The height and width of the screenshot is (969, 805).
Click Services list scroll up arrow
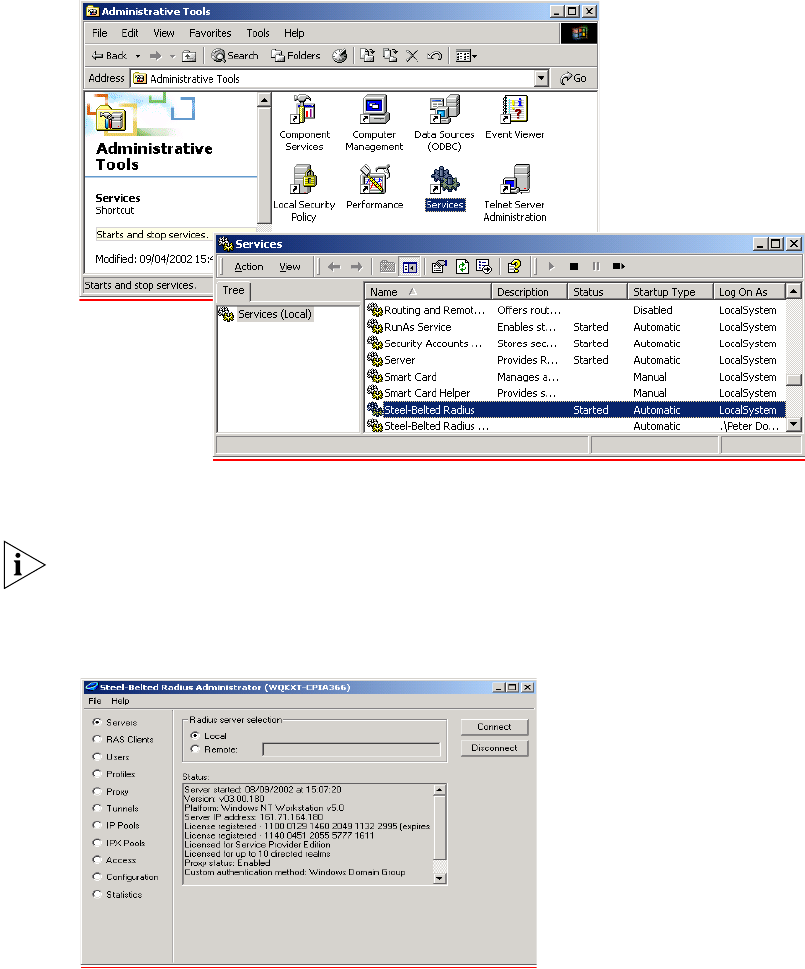(x=794, y=290)
